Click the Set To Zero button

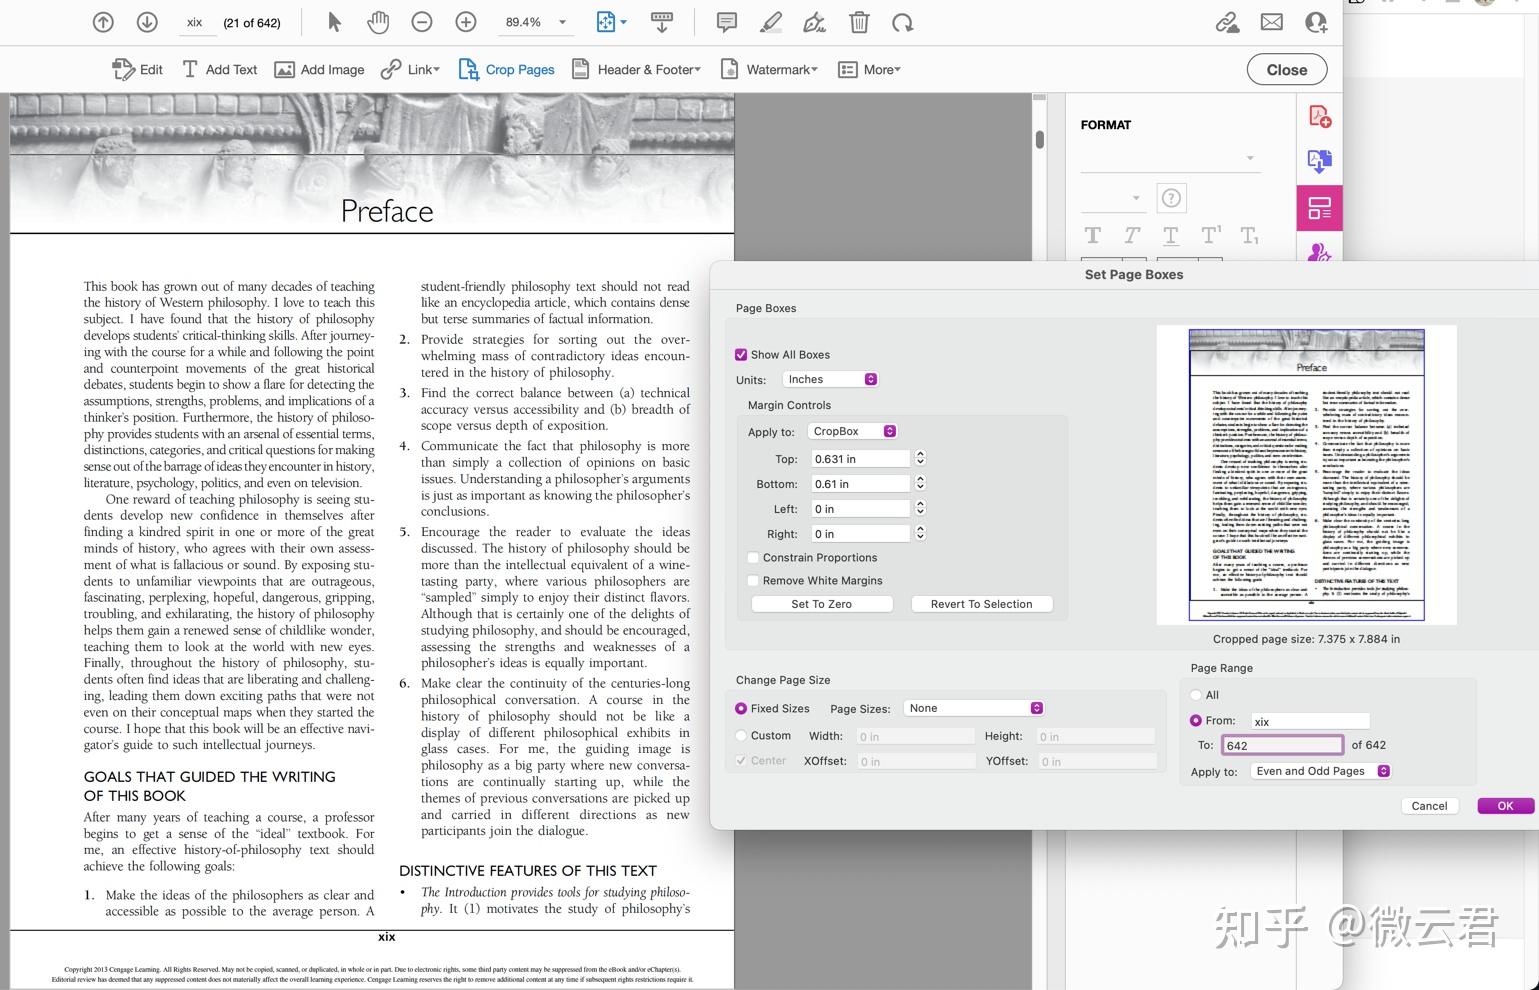[x=821, y=603]
